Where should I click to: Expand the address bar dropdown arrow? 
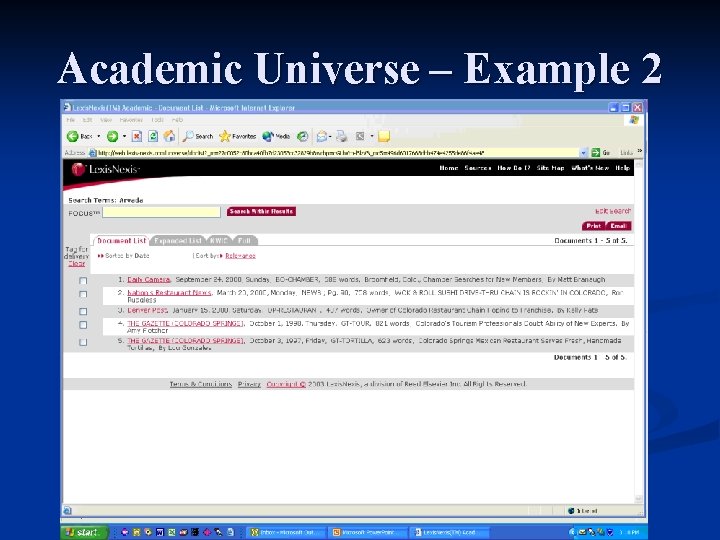pos(584,152)
